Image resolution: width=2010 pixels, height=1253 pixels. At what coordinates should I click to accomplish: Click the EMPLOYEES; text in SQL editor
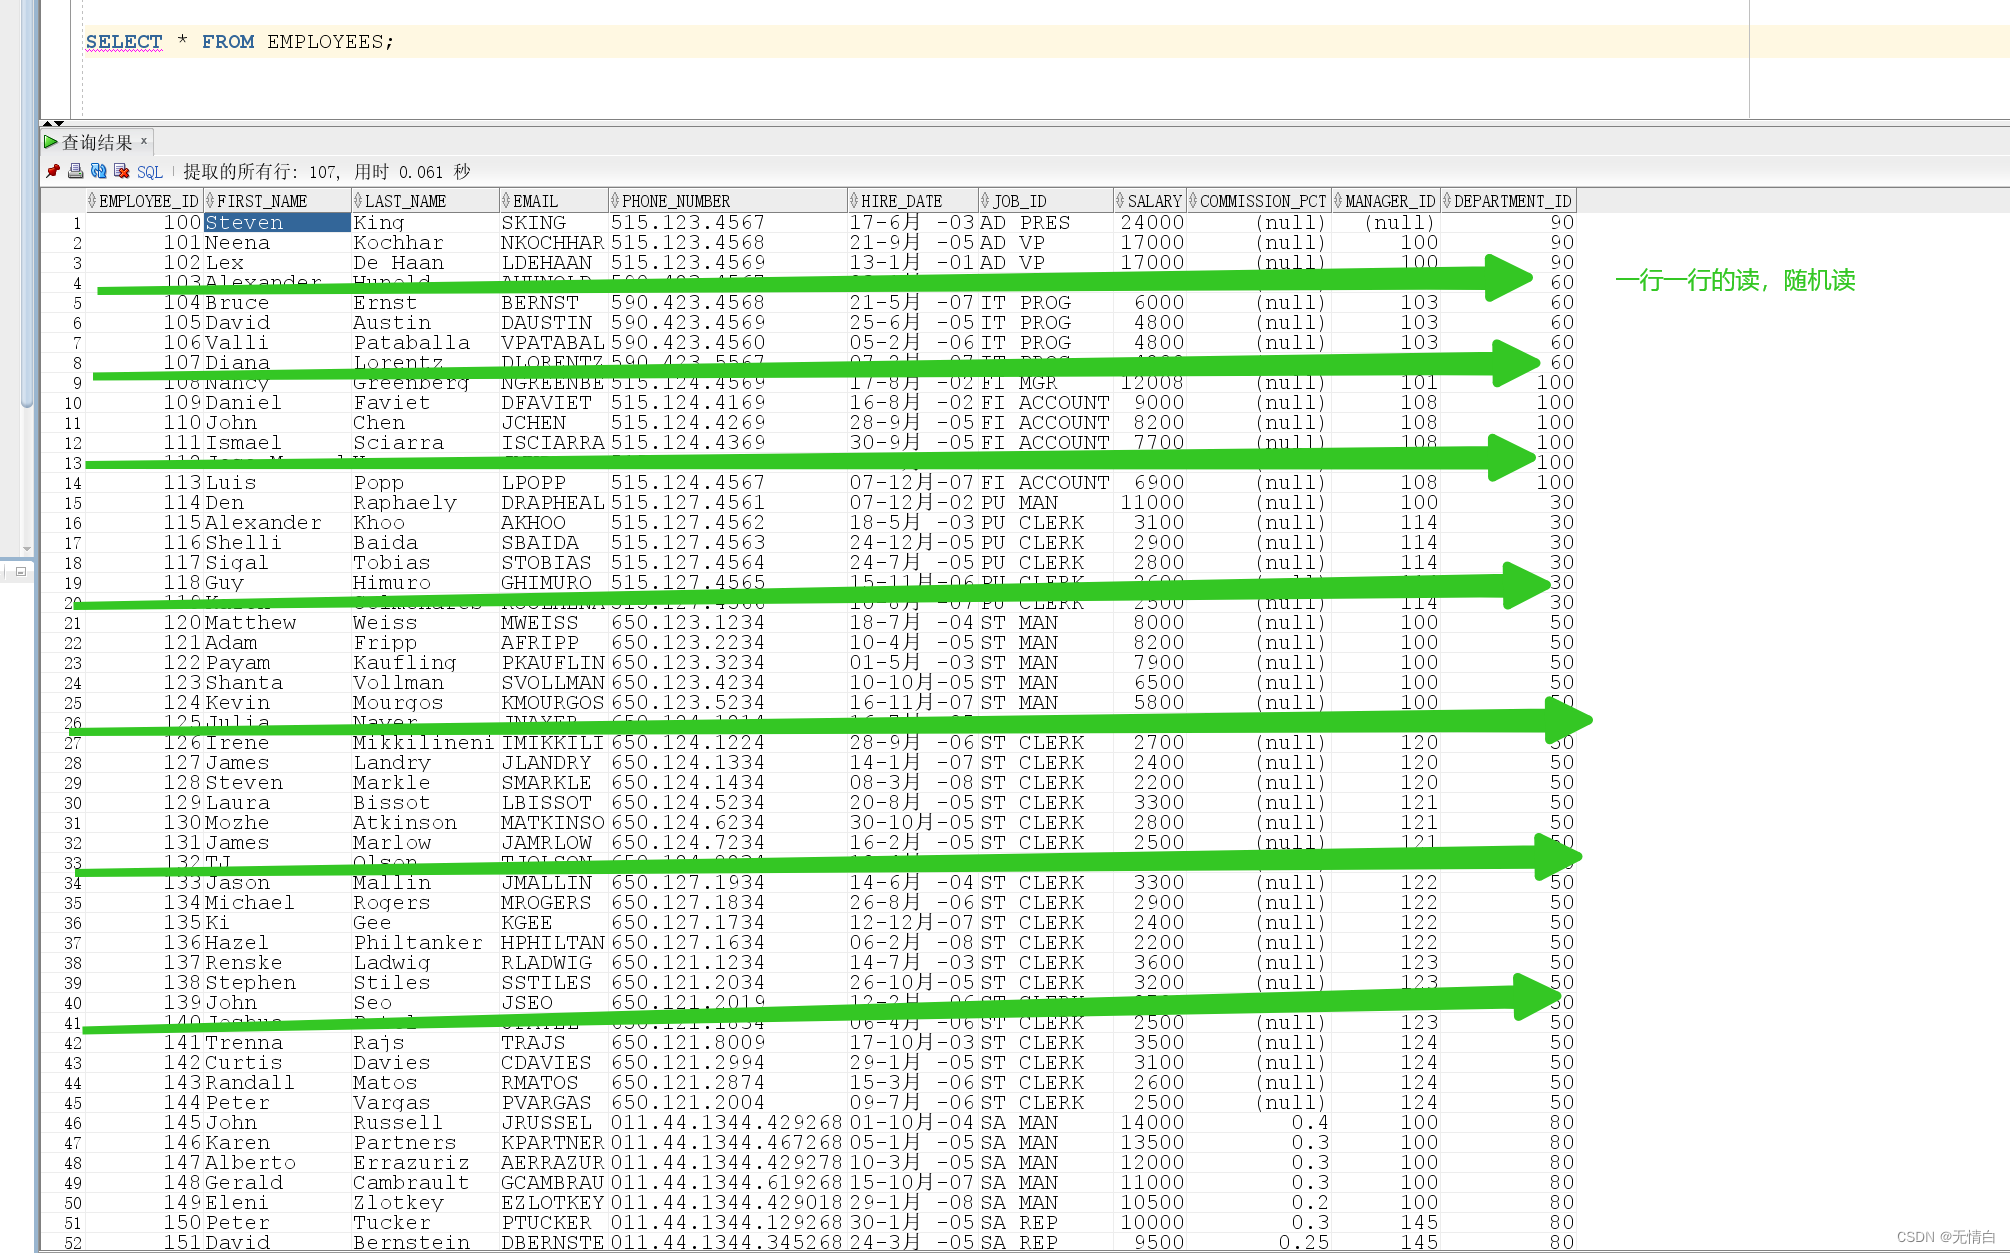[x=331, y=42]
